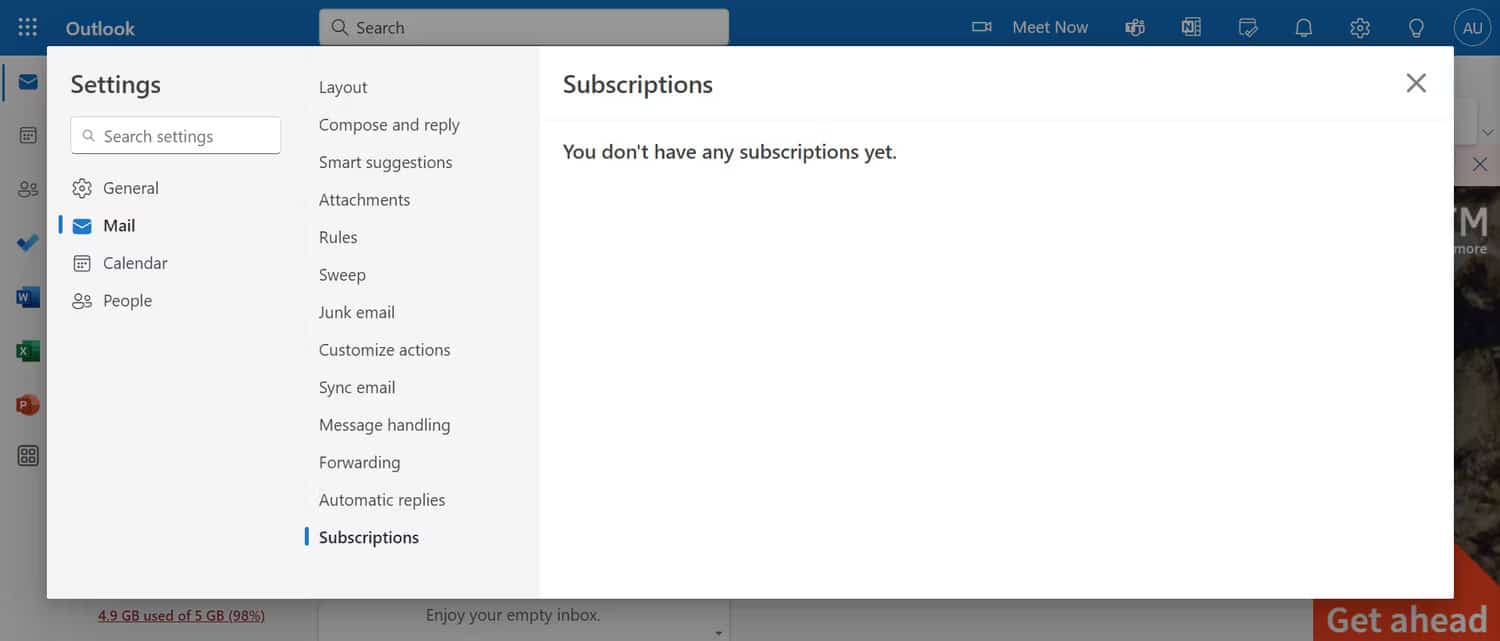Close the Settings dialog
The width and height of the screenshot is (1500, 641).
pos(1416,83)
